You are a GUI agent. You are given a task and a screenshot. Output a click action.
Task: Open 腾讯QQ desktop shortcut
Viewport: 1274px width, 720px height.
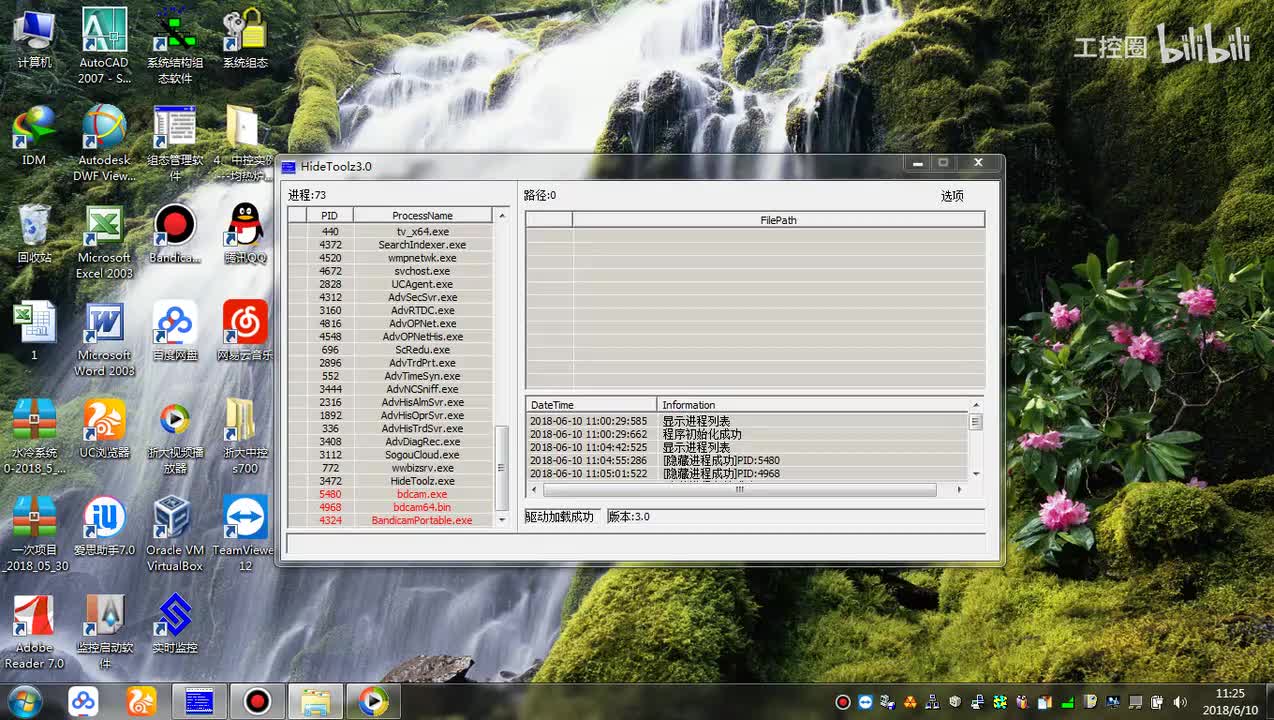[x=245, y=233]
